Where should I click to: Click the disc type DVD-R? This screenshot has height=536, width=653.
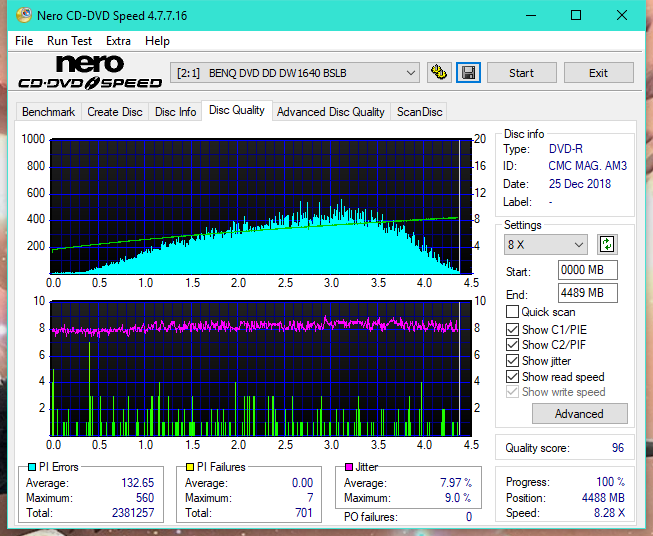click(566, 149)
